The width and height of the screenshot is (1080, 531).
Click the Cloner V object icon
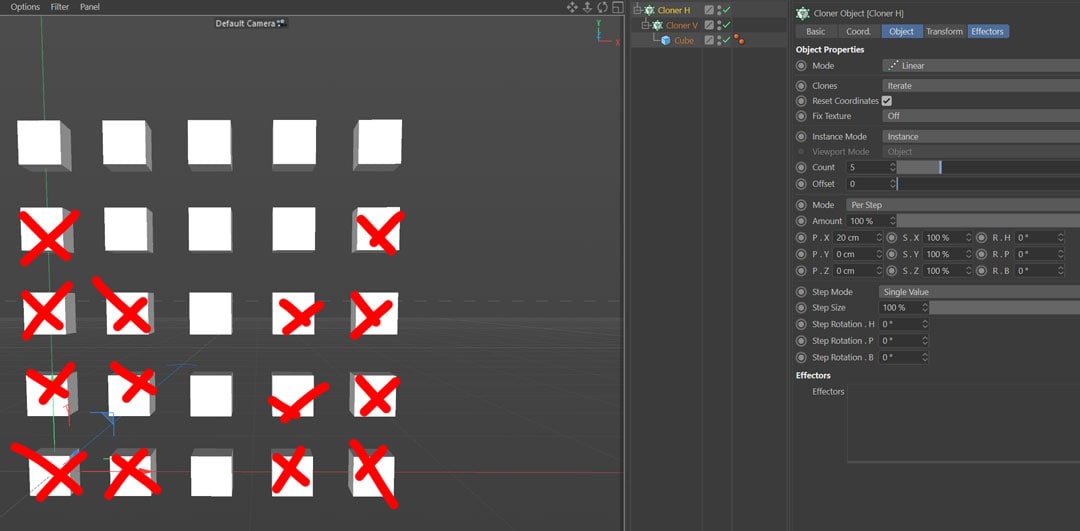tap(657, 25)
